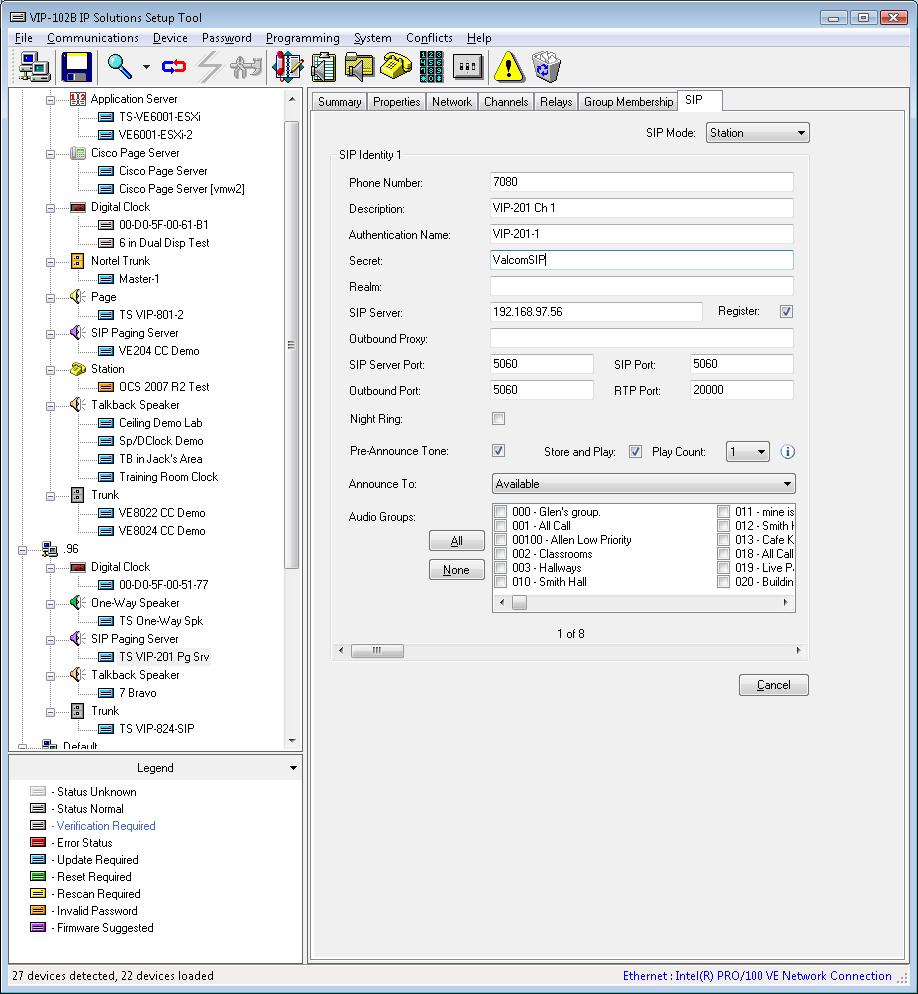This screenshot has height=994, width=918.
Task: Click the yellow telephone toolbar icon
Action: (396, 67)
